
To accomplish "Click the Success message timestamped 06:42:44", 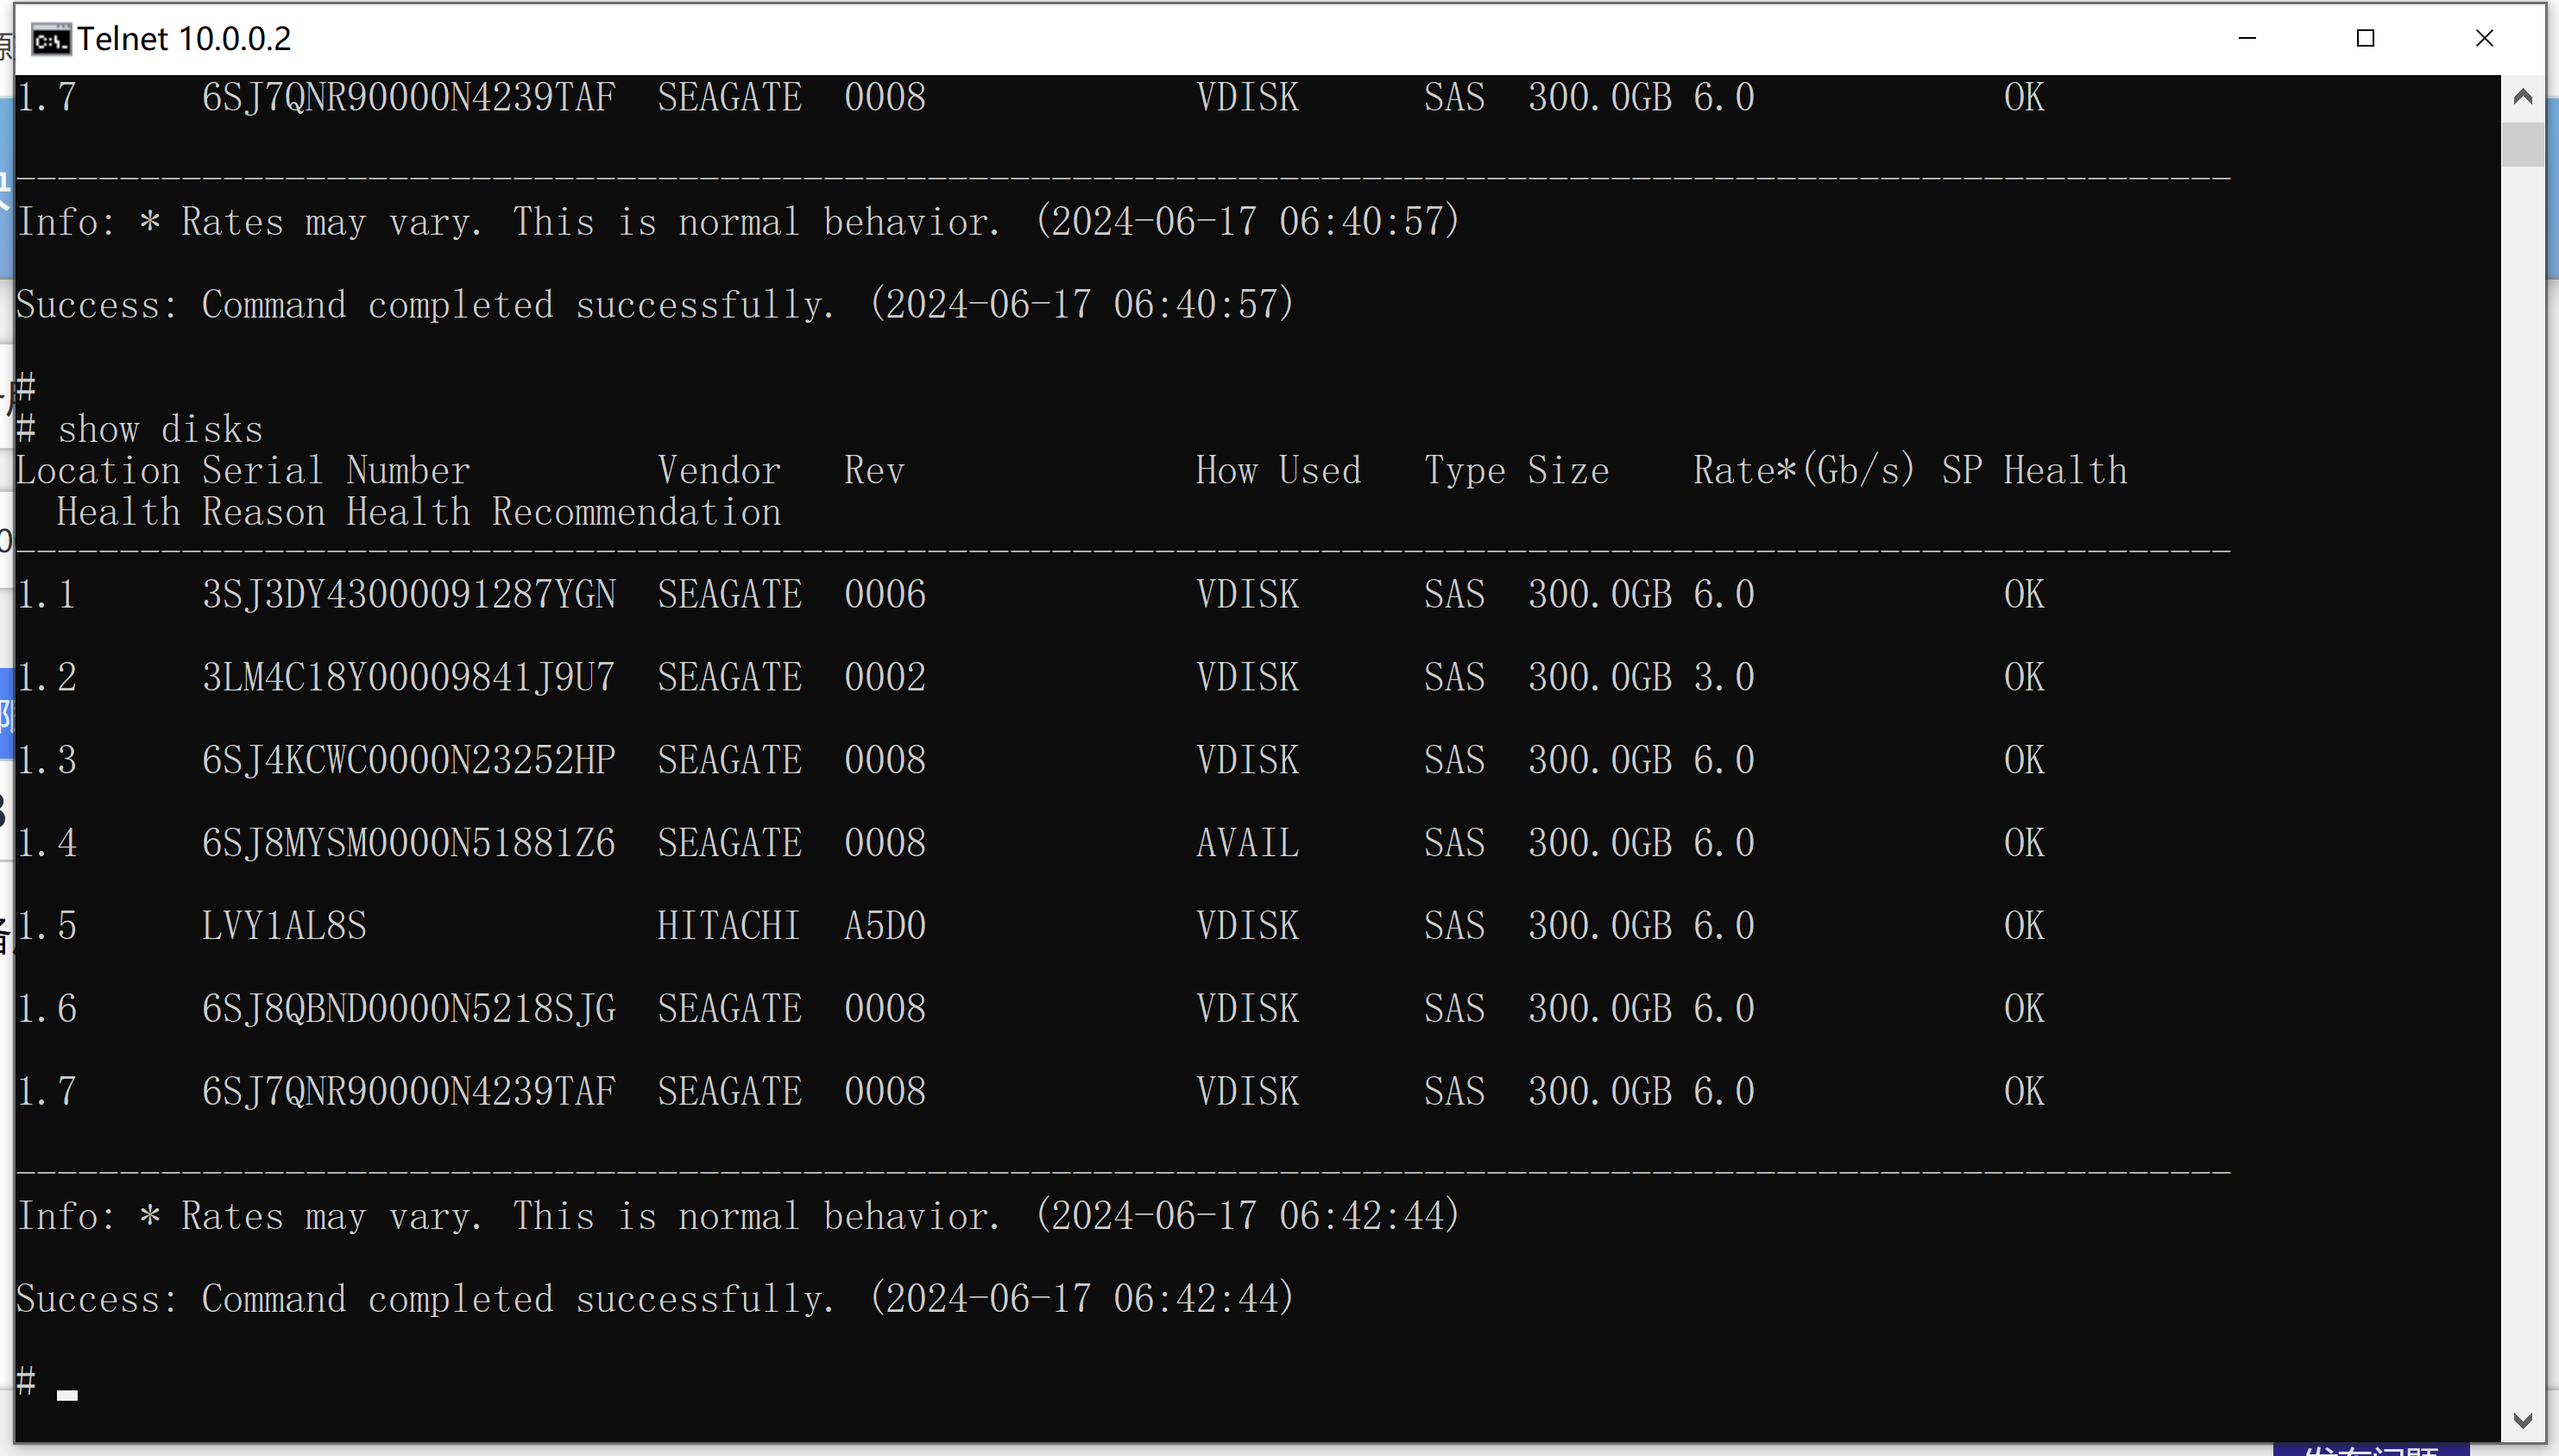I will (655, 1299).
